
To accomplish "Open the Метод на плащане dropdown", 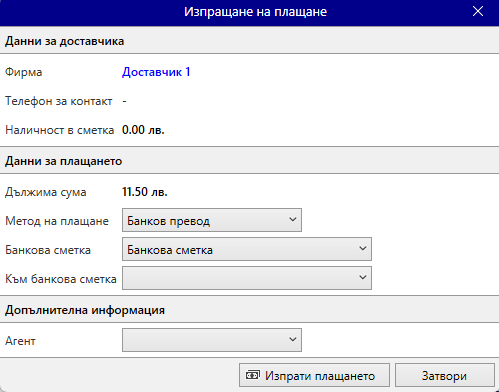I will point(212,220).
